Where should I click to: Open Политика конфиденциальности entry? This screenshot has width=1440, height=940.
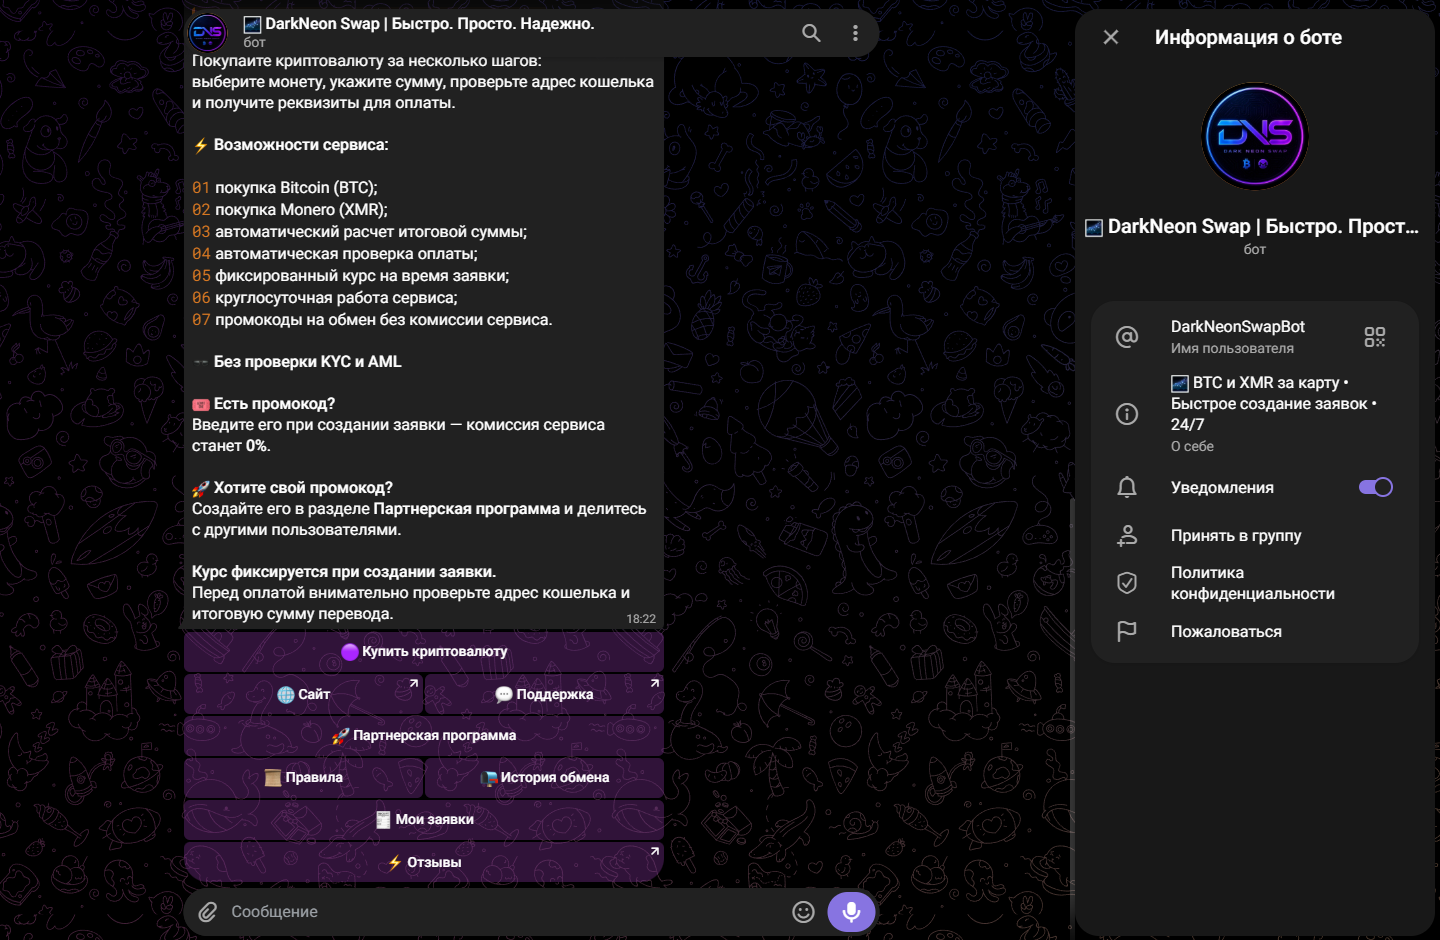point(1255,583)
